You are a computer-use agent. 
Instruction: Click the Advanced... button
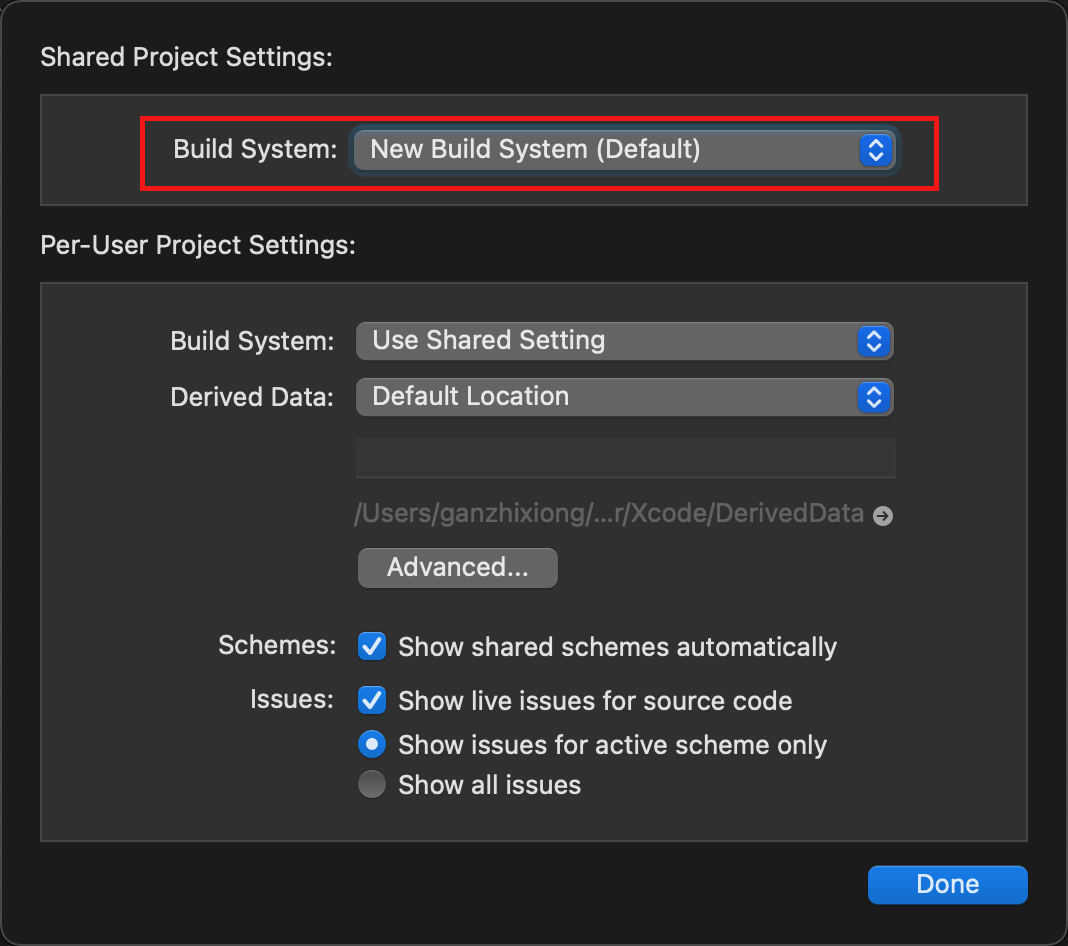(x=458, y=567)
